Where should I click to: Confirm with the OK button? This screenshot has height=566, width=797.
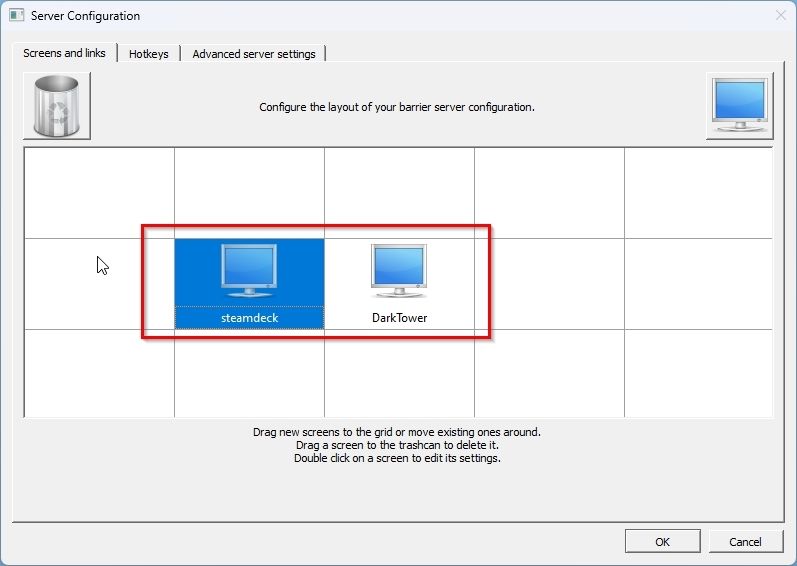click(x=662, y=542)
